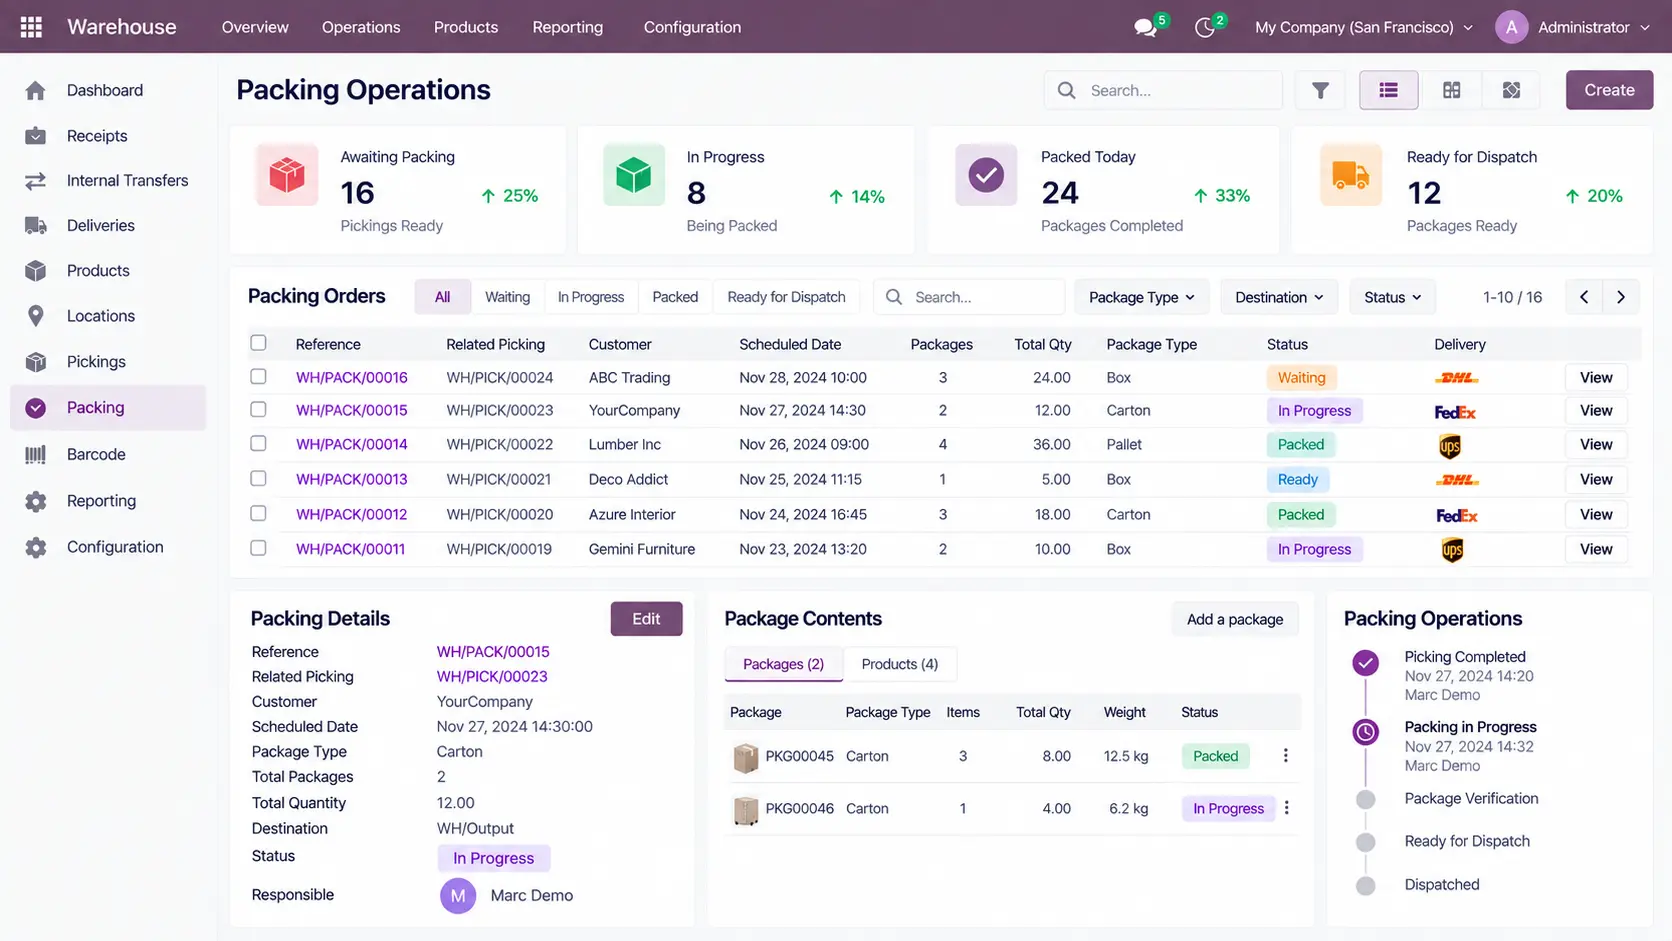Screen dimensions: 1672x941
Task: Click the Packing Orders search field
Action: [969, 297]
